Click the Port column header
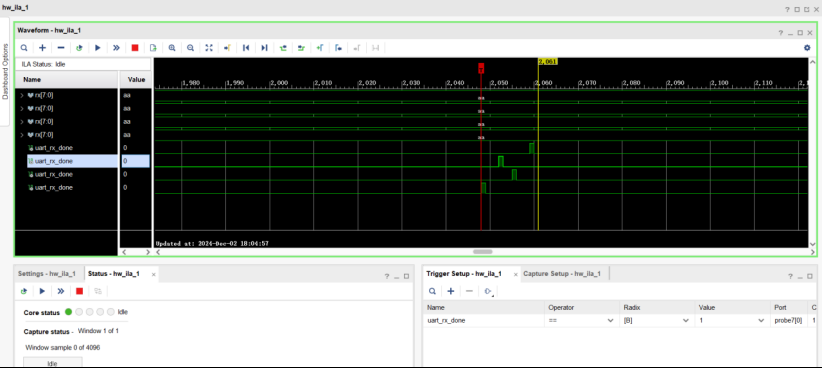The width and height of the screenshot is (822, 368). point(789,307)
